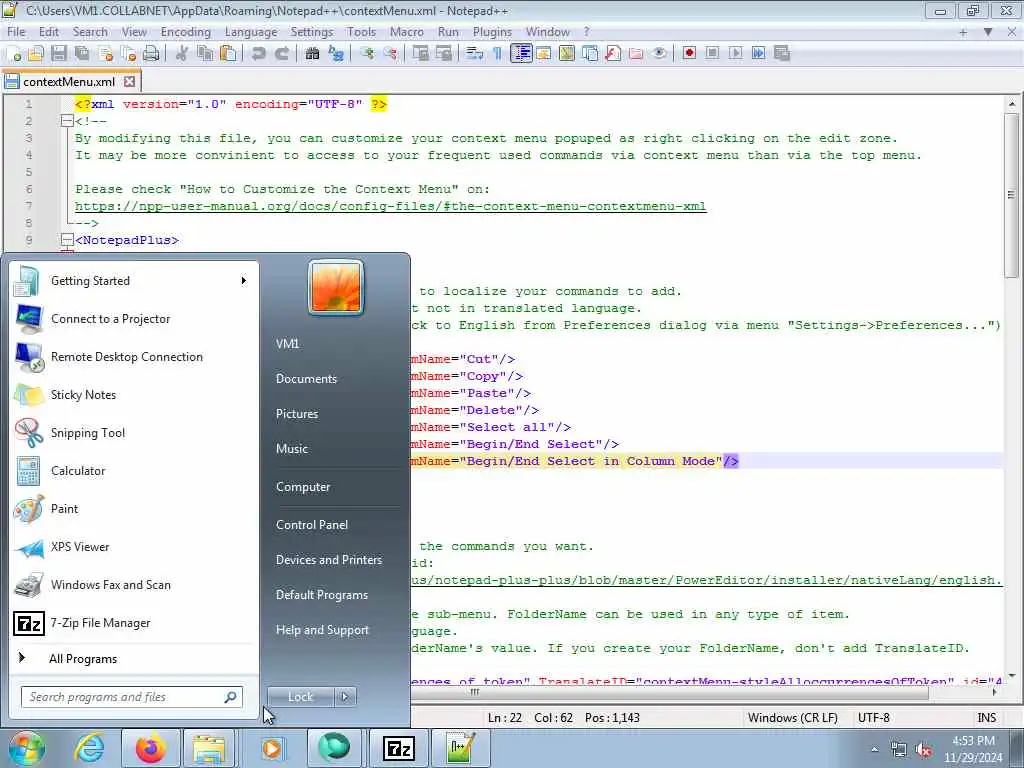Click the New file toolbar icon
Image resolution: width=1024 pixels, height=768 pixels.
(x=13, y=54)
